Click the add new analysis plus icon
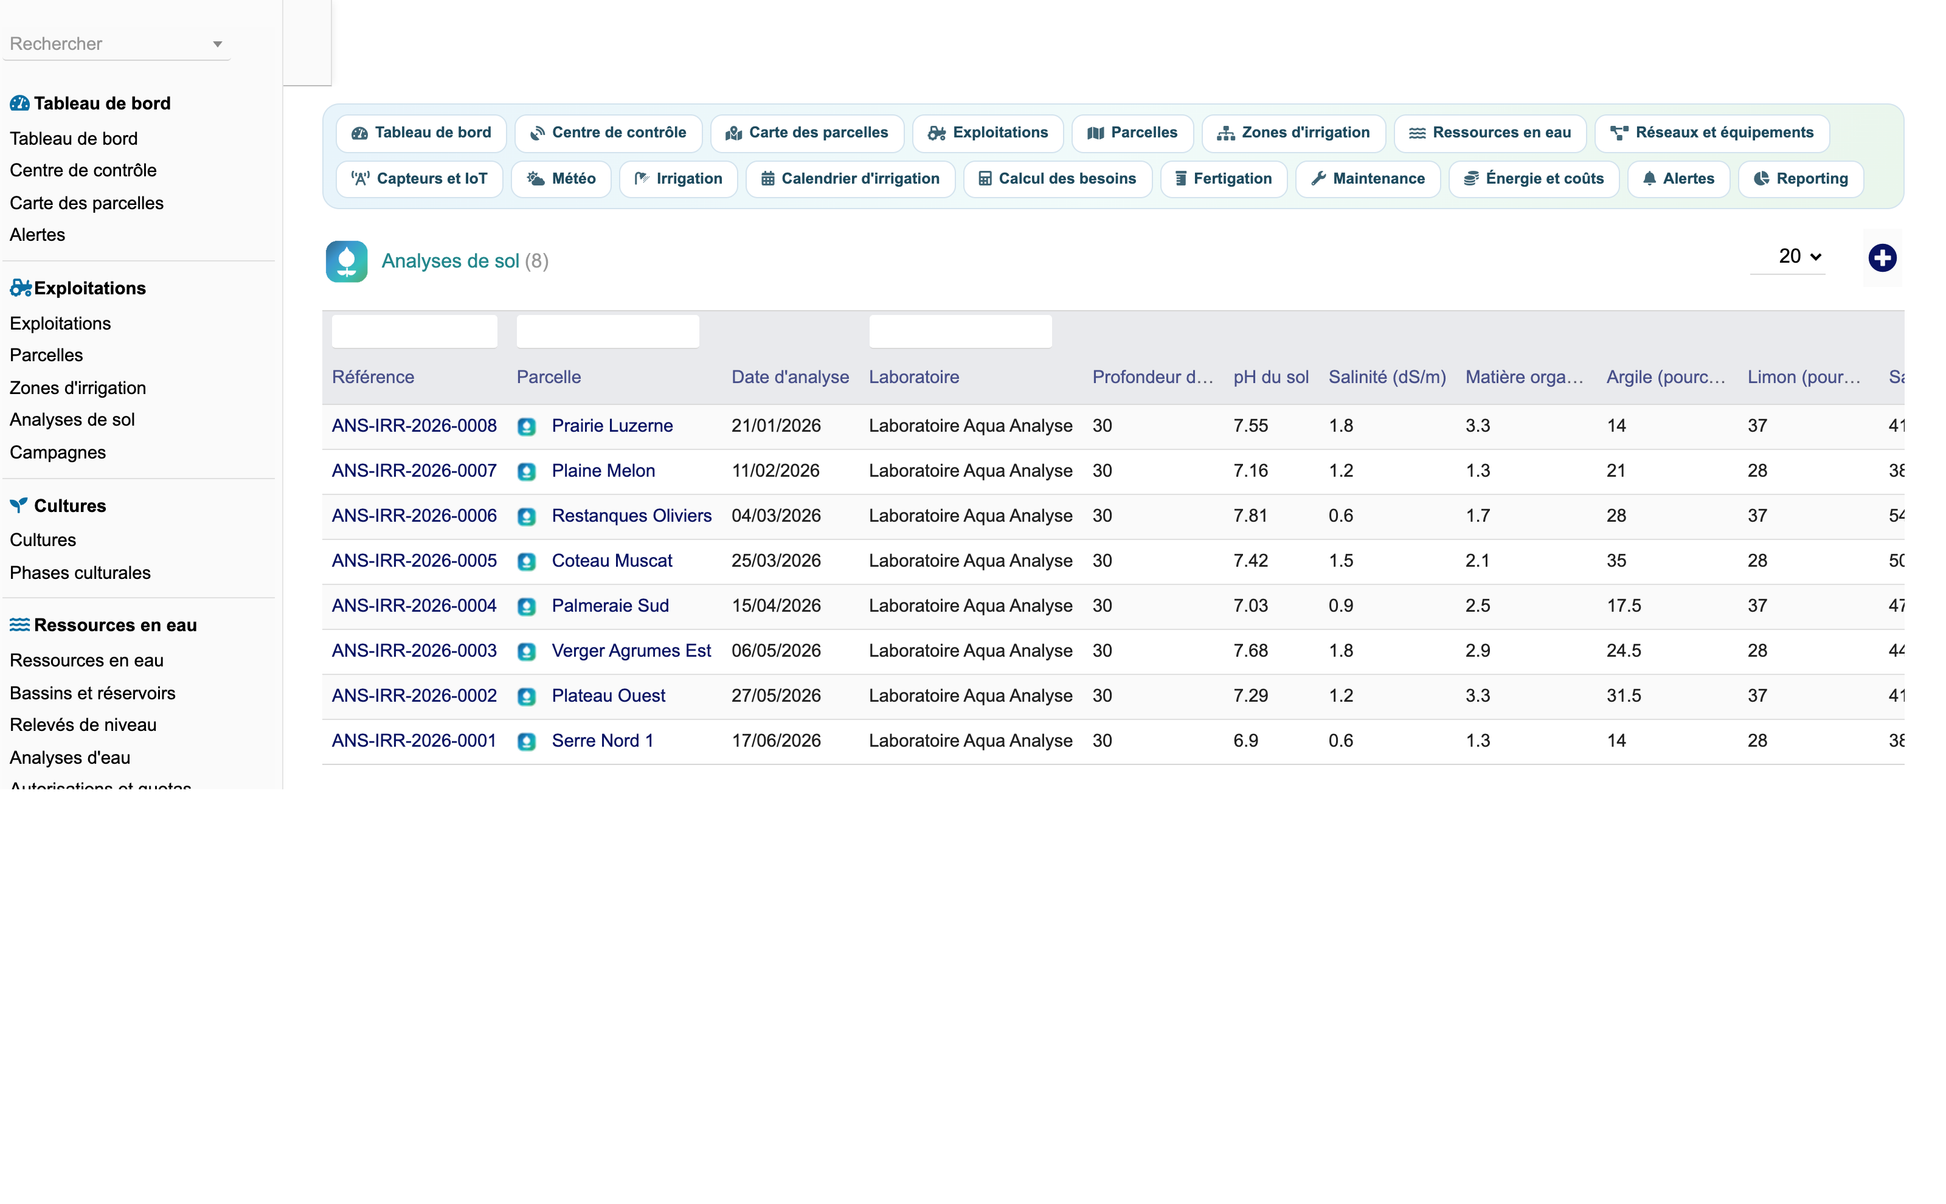 [1882, 258]
